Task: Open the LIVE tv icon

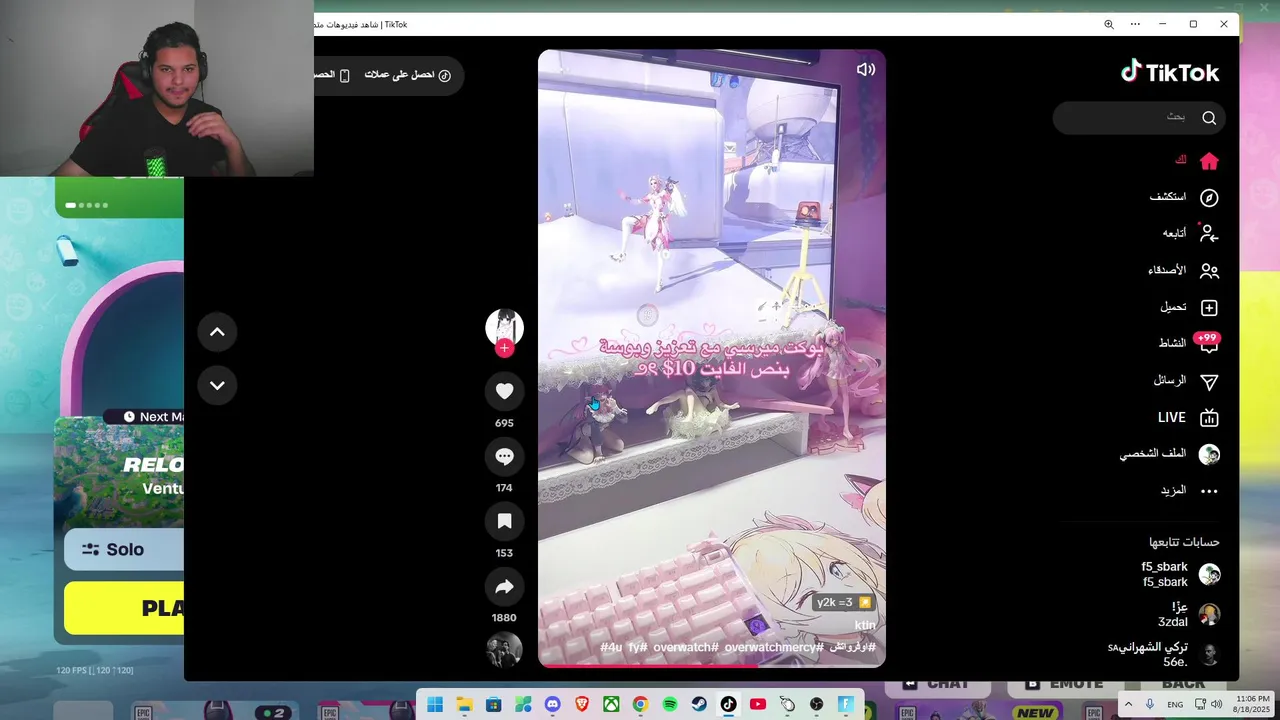Action: click(1209, 418)
